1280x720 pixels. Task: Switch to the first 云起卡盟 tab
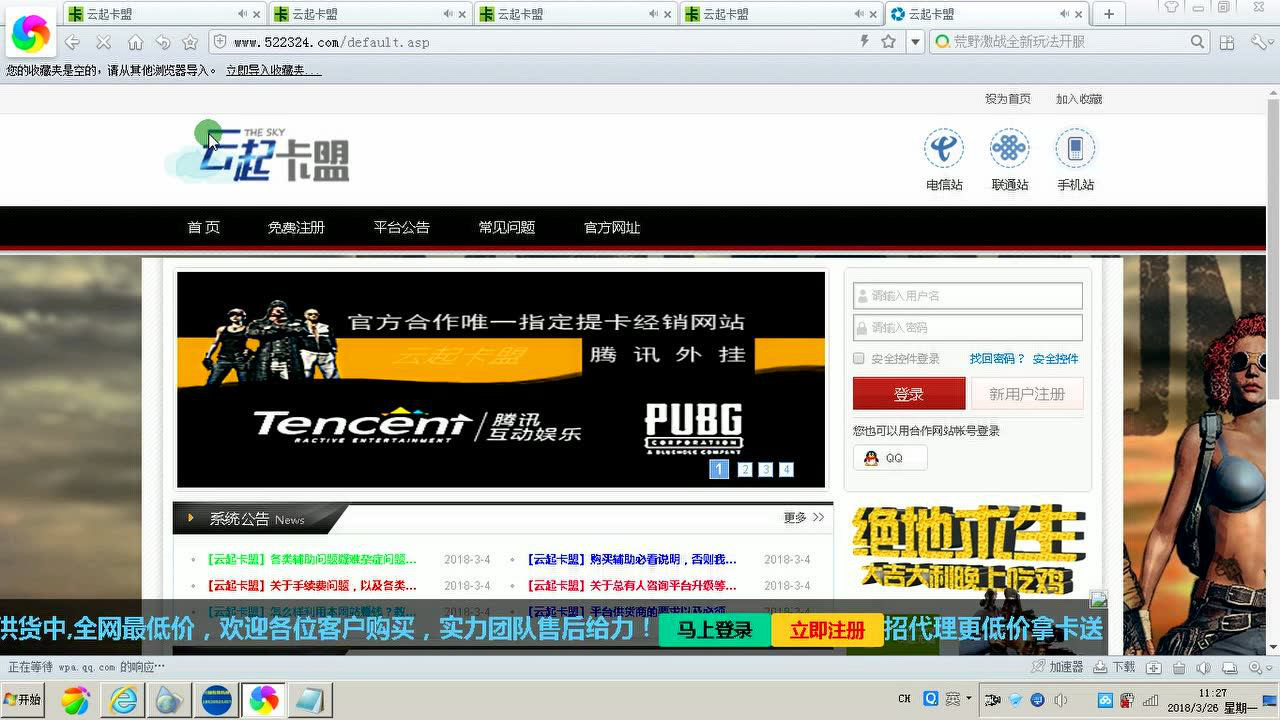[166, 14]
